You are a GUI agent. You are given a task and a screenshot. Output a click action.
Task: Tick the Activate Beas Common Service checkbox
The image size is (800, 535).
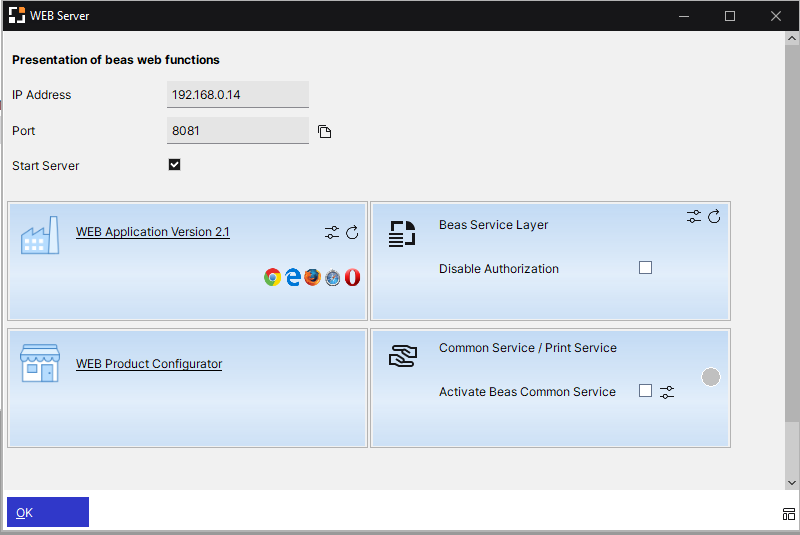(645, 391)
